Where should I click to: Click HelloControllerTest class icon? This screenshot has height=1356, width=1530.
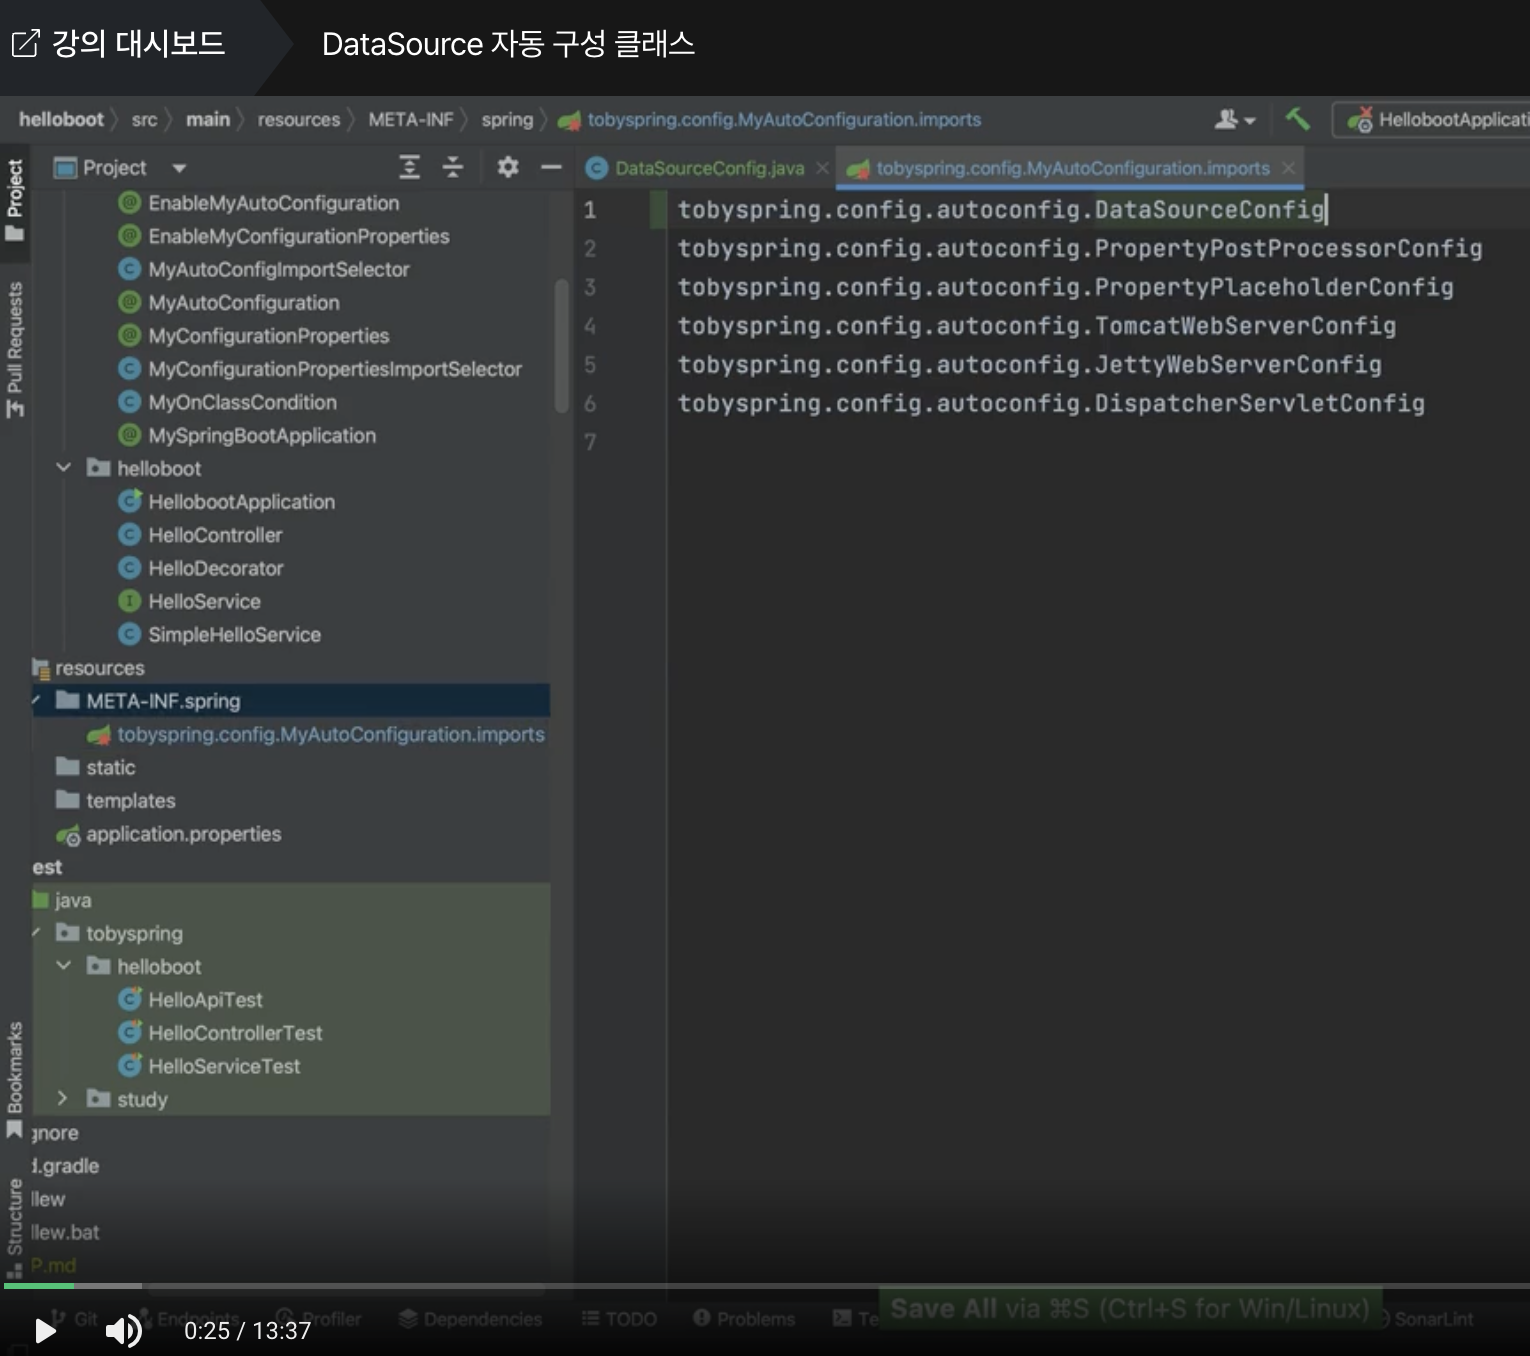pos(129,1032)
